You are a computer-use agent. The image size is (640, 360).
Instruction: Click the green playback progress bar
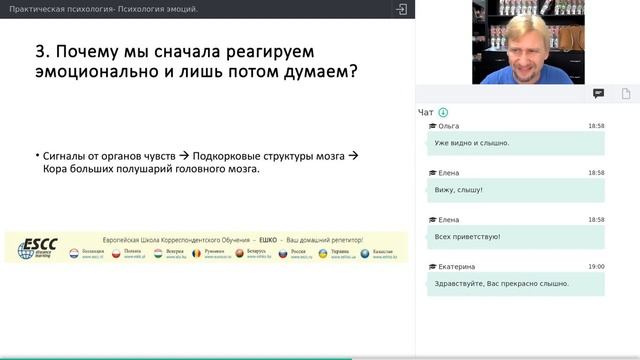click(176, 358)
